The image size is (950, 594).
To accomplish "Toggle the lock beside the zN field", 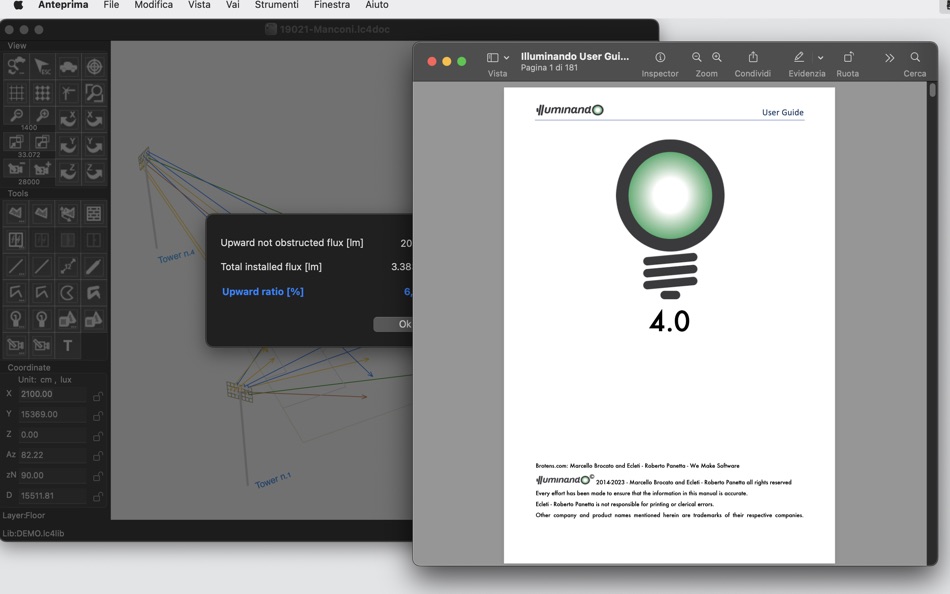I will (97, 477).
